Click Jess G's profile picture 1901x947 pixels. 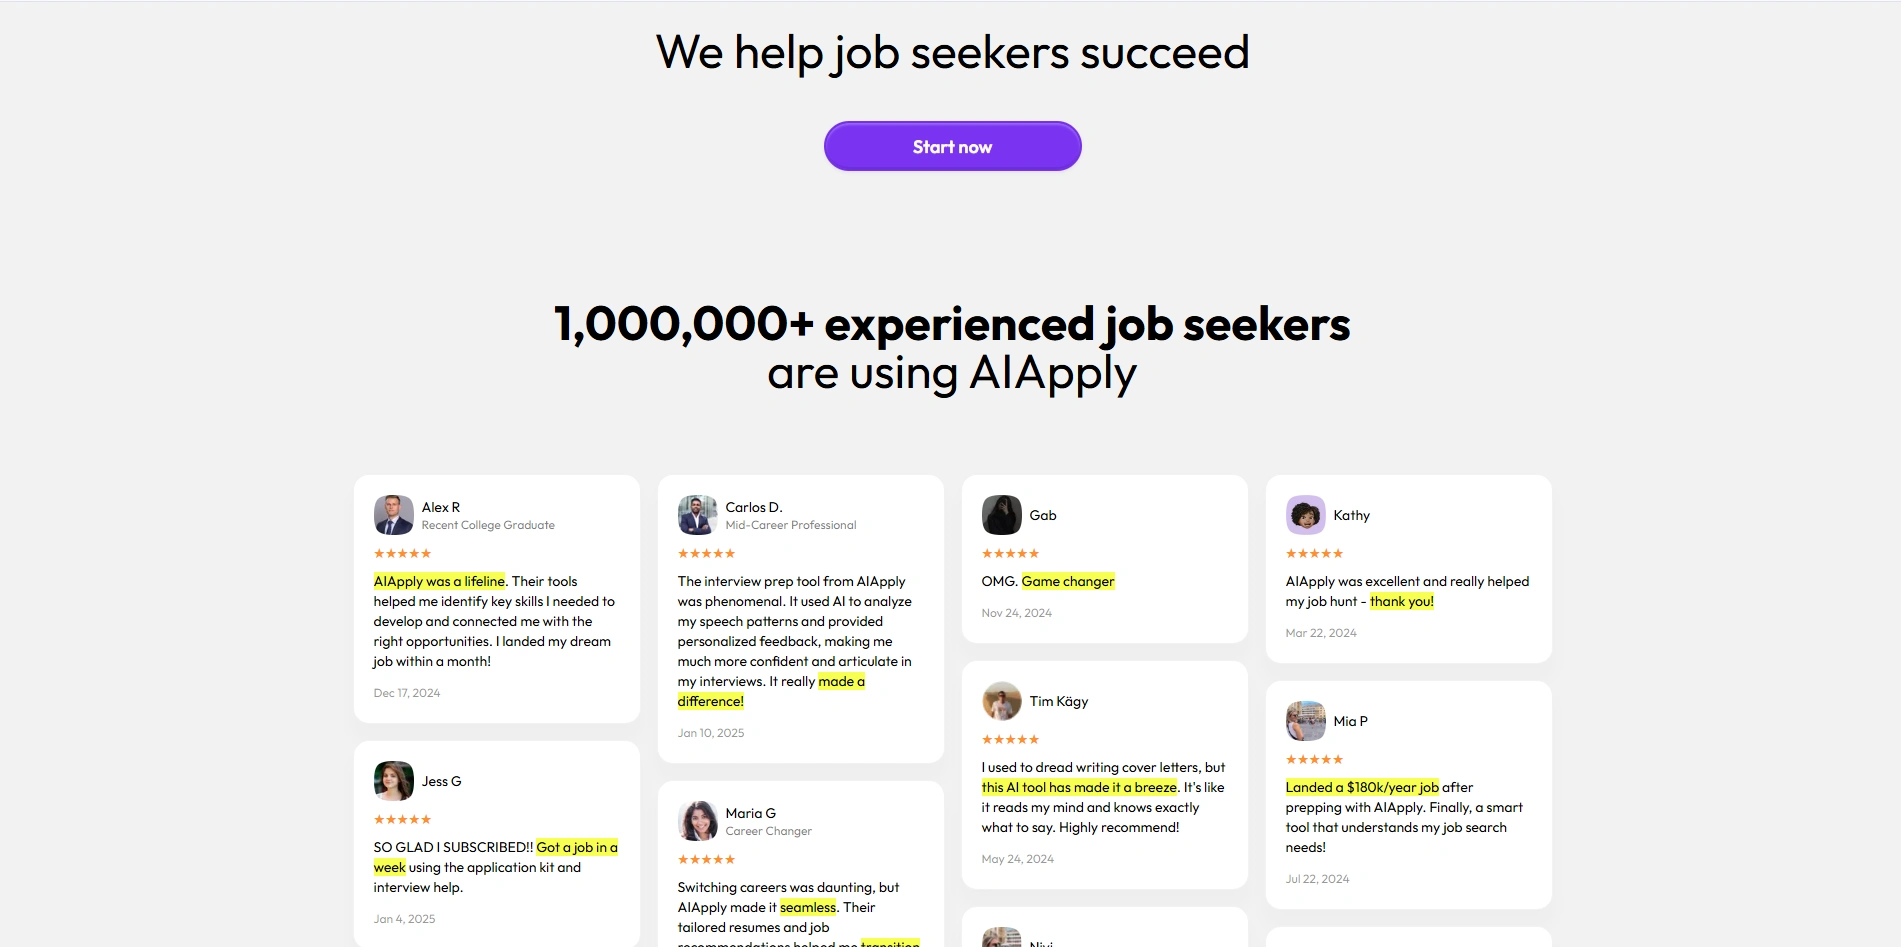coord(393,781)
